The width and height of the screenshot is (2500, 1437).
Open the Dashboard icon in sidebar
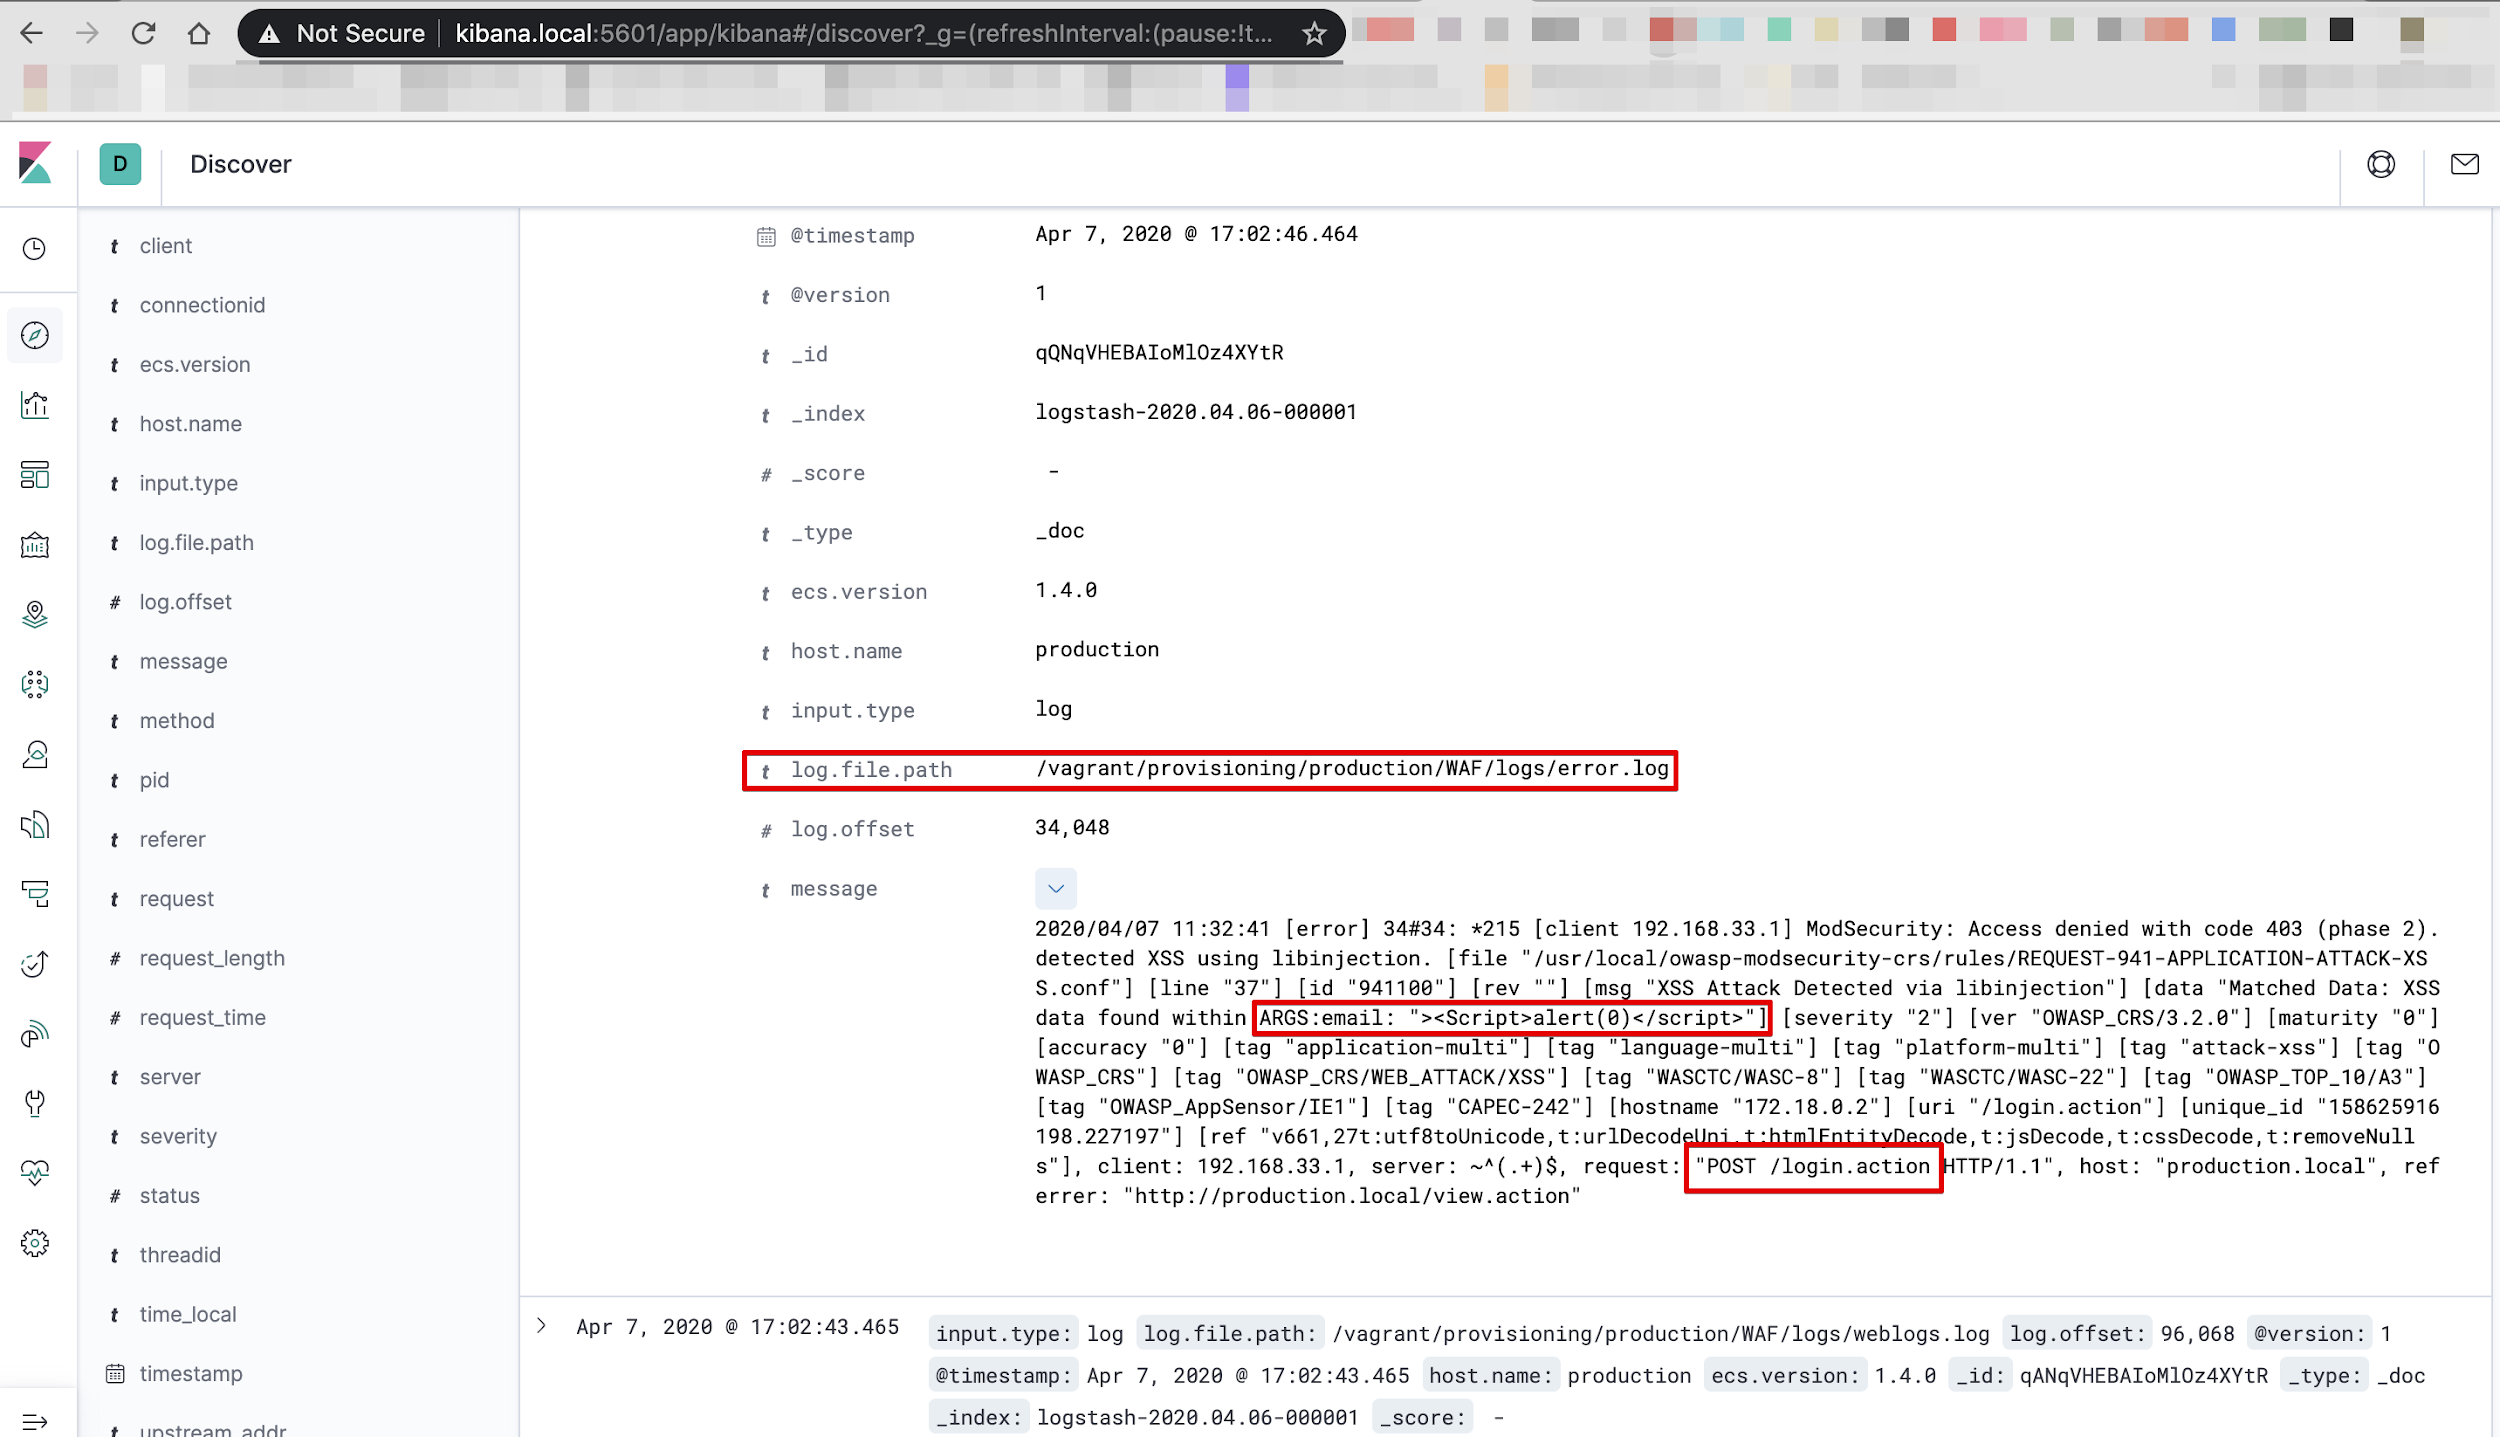[x=35, y=475]
